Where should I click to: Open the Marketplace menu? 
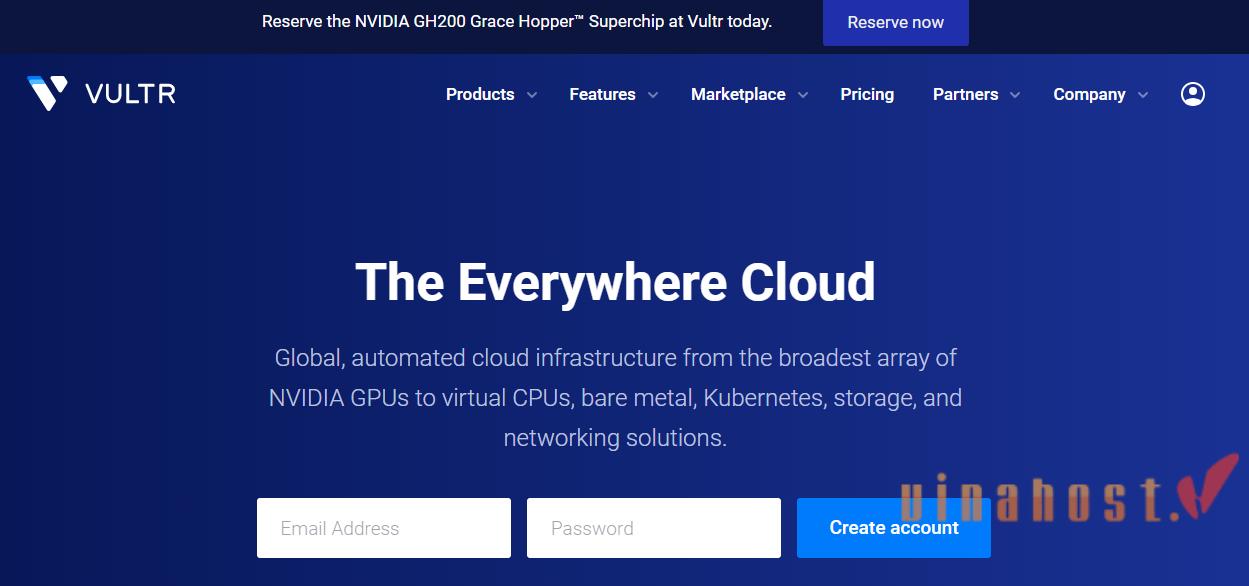click(x=738, y=94)
